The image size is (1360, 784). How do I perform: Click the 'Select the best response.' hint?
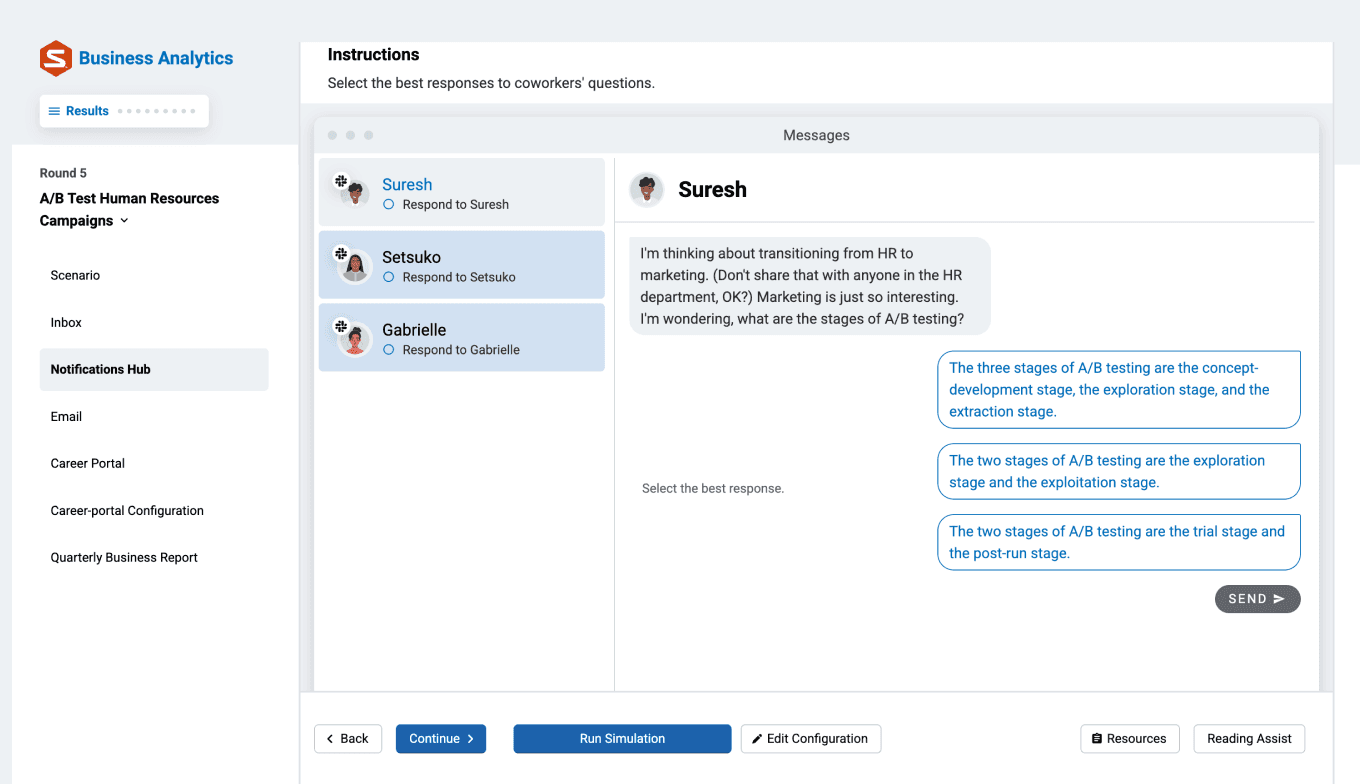click(713, 489)
